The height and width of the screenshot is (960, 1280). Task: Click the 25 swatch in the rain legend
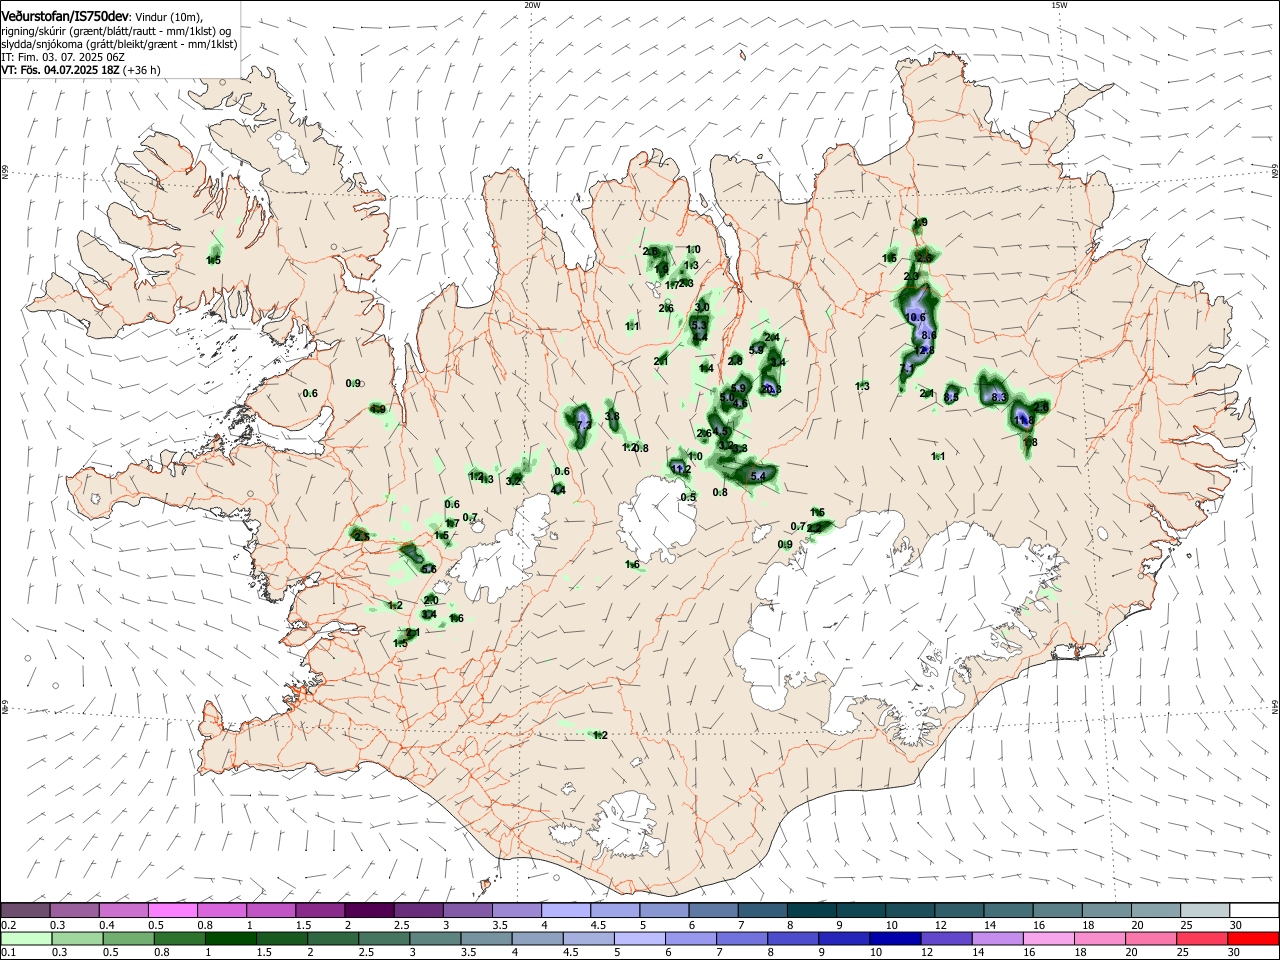1202,939
